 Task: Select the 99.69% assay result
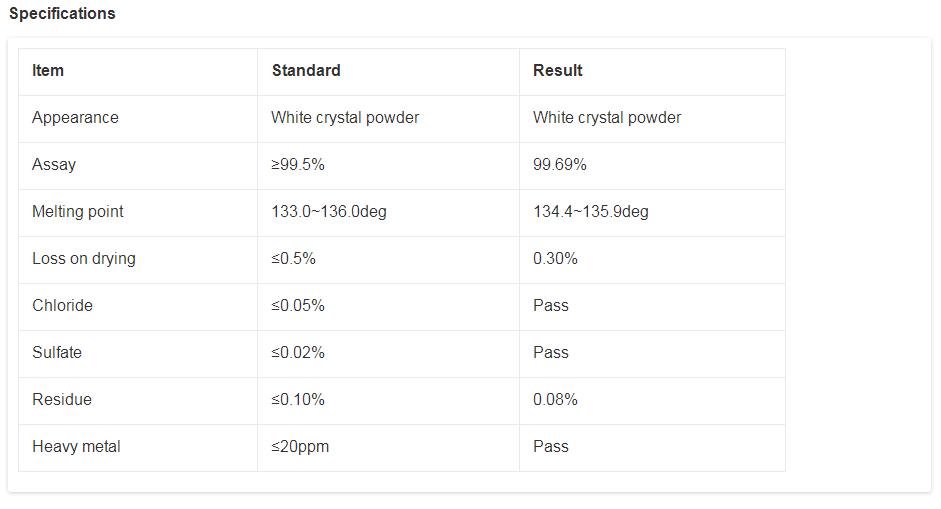pyautogui.click(x=560, y=165)
